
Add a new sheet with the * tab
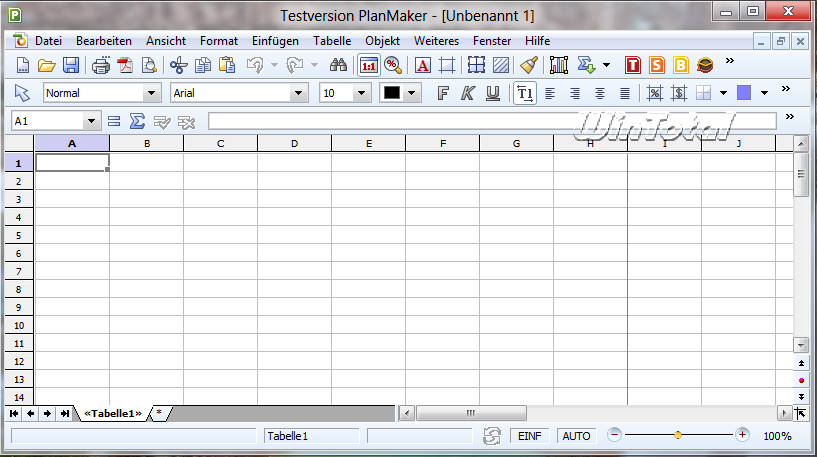(x=159, y=413)
